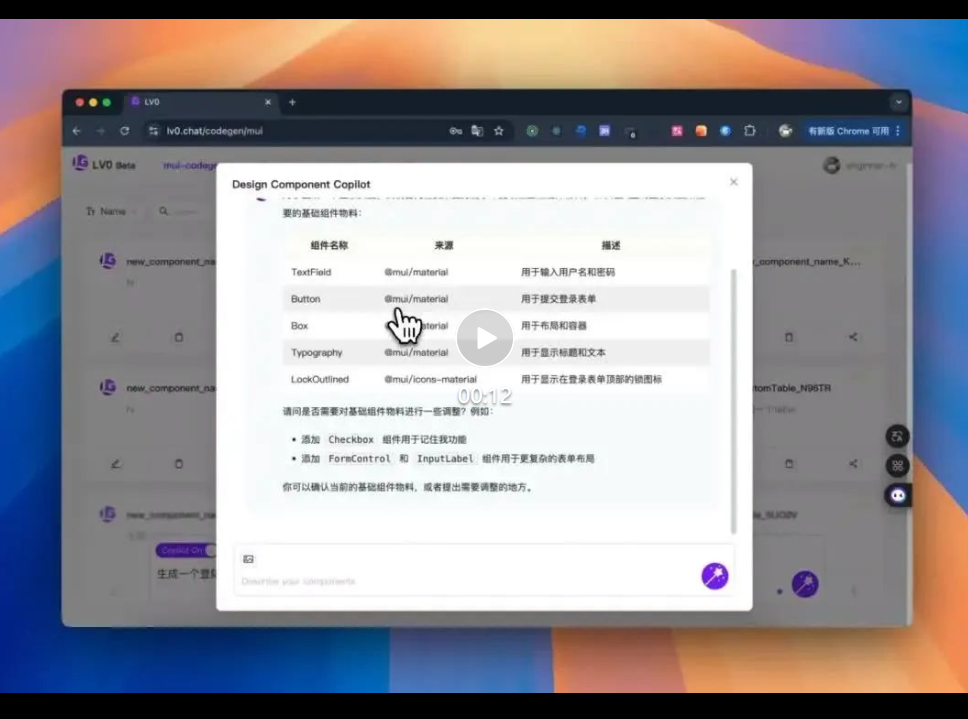Click the FormControl code label in the suggestions
Viewport: 968px width, 719px height.
(x=359, y=459)
